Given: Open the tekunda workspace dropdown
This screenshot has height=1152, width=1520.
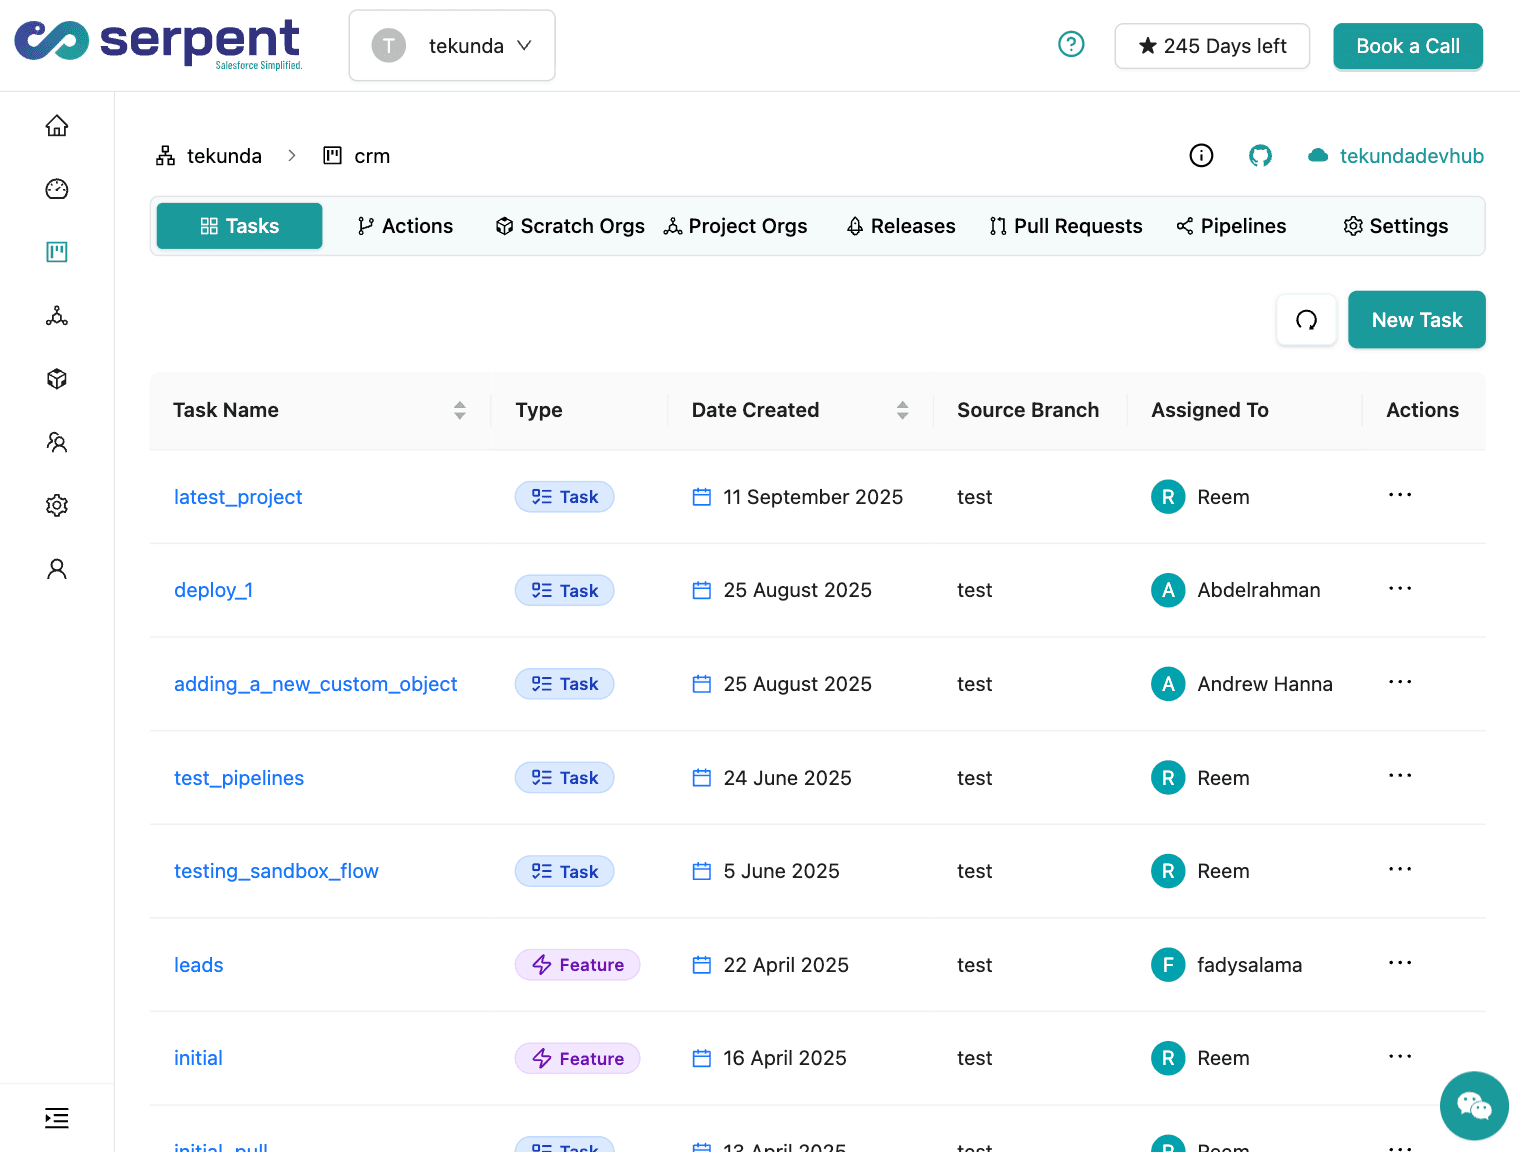Looking at the screenshot, I should 452,46.
